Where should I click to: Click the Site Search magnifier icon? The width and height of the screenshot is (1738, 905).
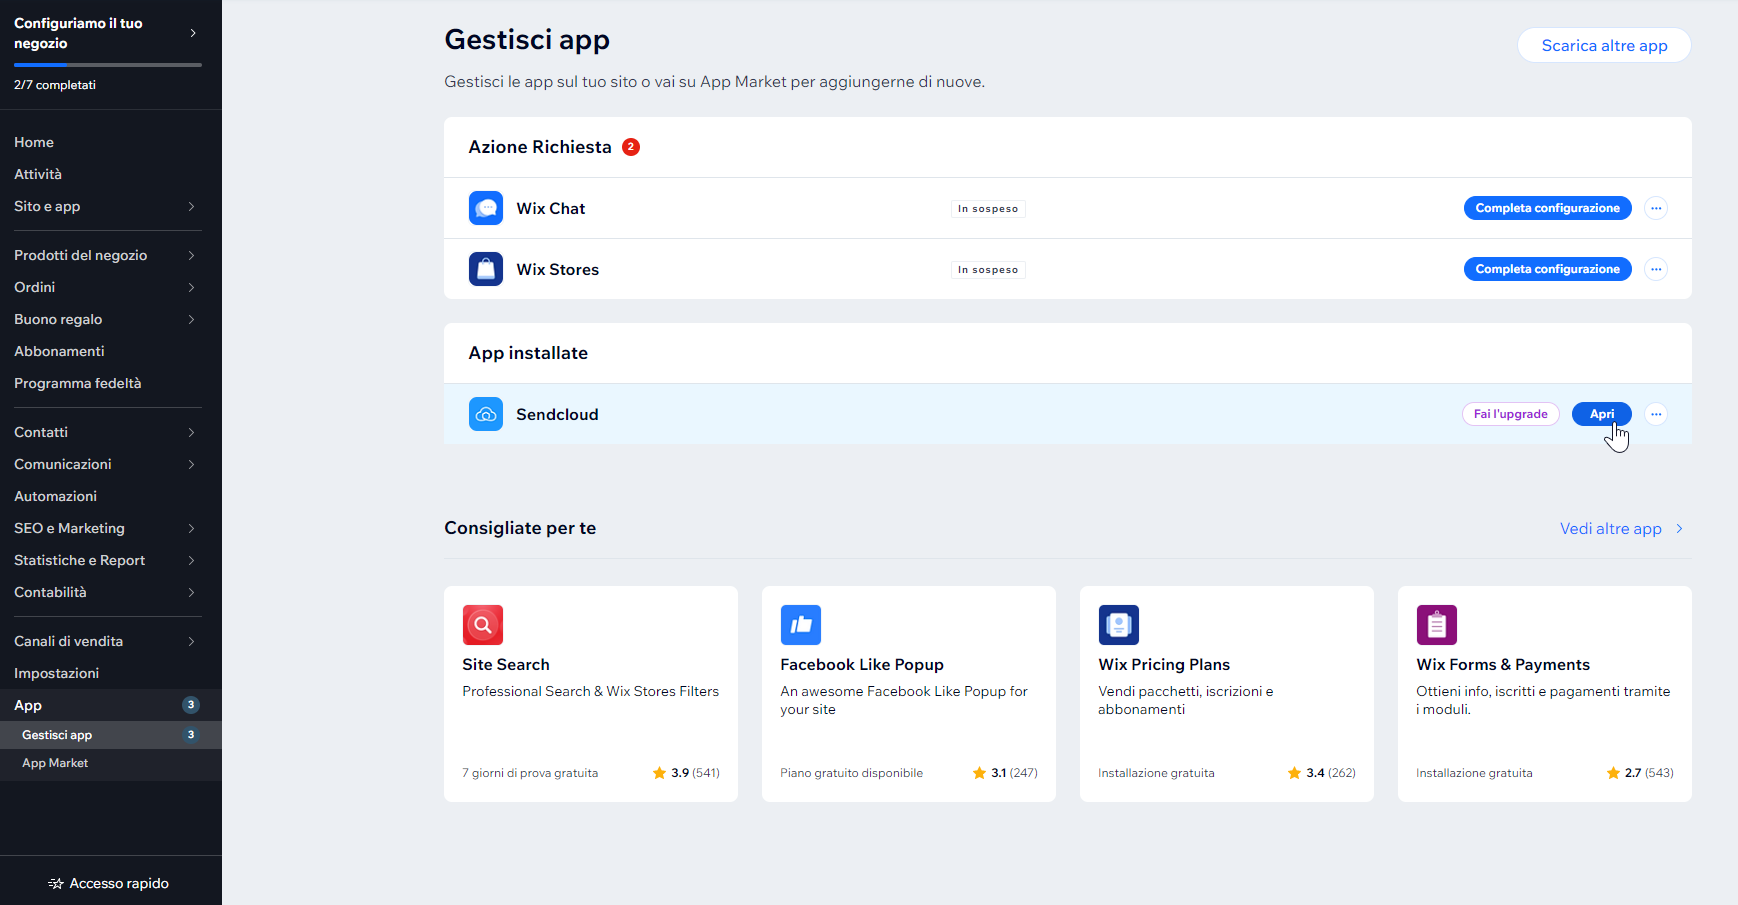[483, 625]
